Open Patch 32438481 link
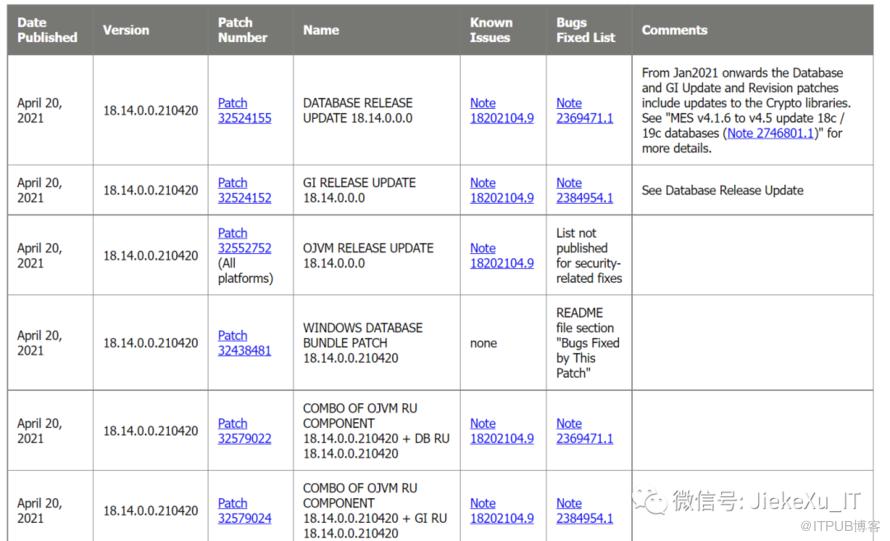This screenshot has height=541, width=890. (245, 343)
